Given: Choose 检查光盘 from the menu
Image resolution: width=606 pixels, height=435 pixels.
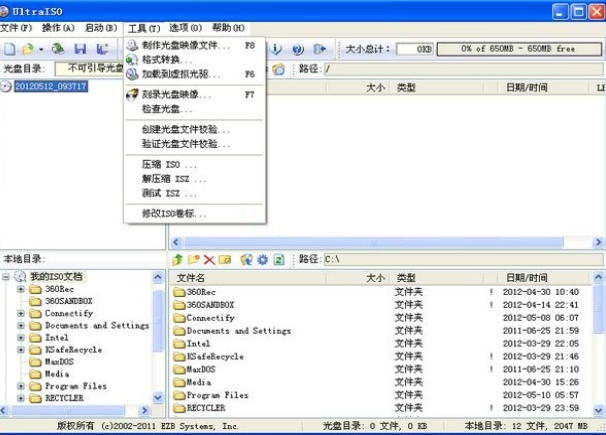Looking at the screenshot, I should point(194,109).
